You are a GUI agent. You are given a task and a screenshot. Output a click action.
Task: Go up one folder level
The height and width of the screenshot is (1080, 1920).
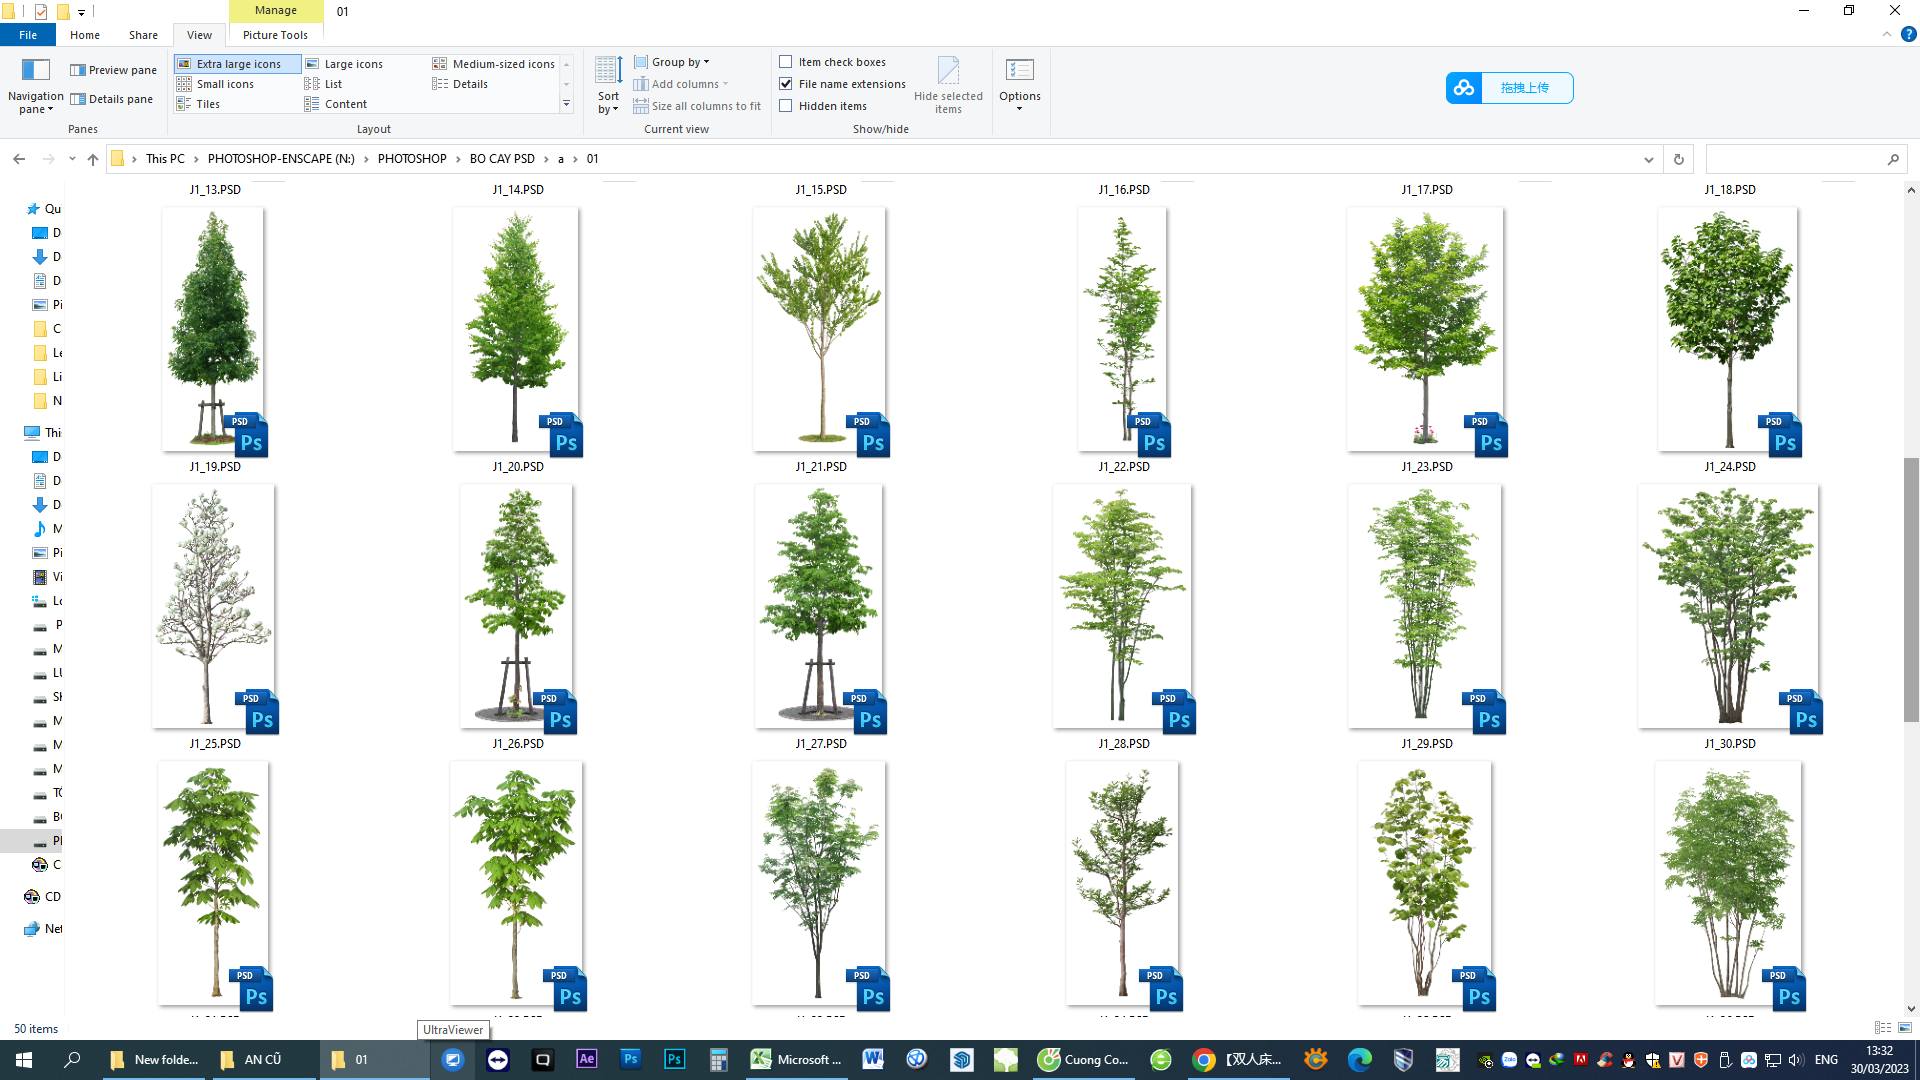pos(93,159)
